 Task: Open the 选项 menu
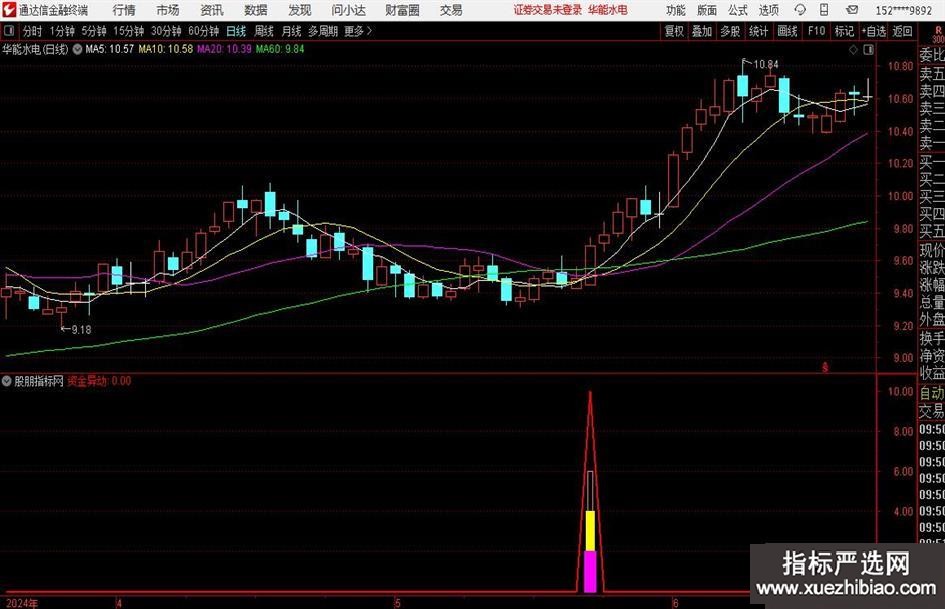[768, 10]
